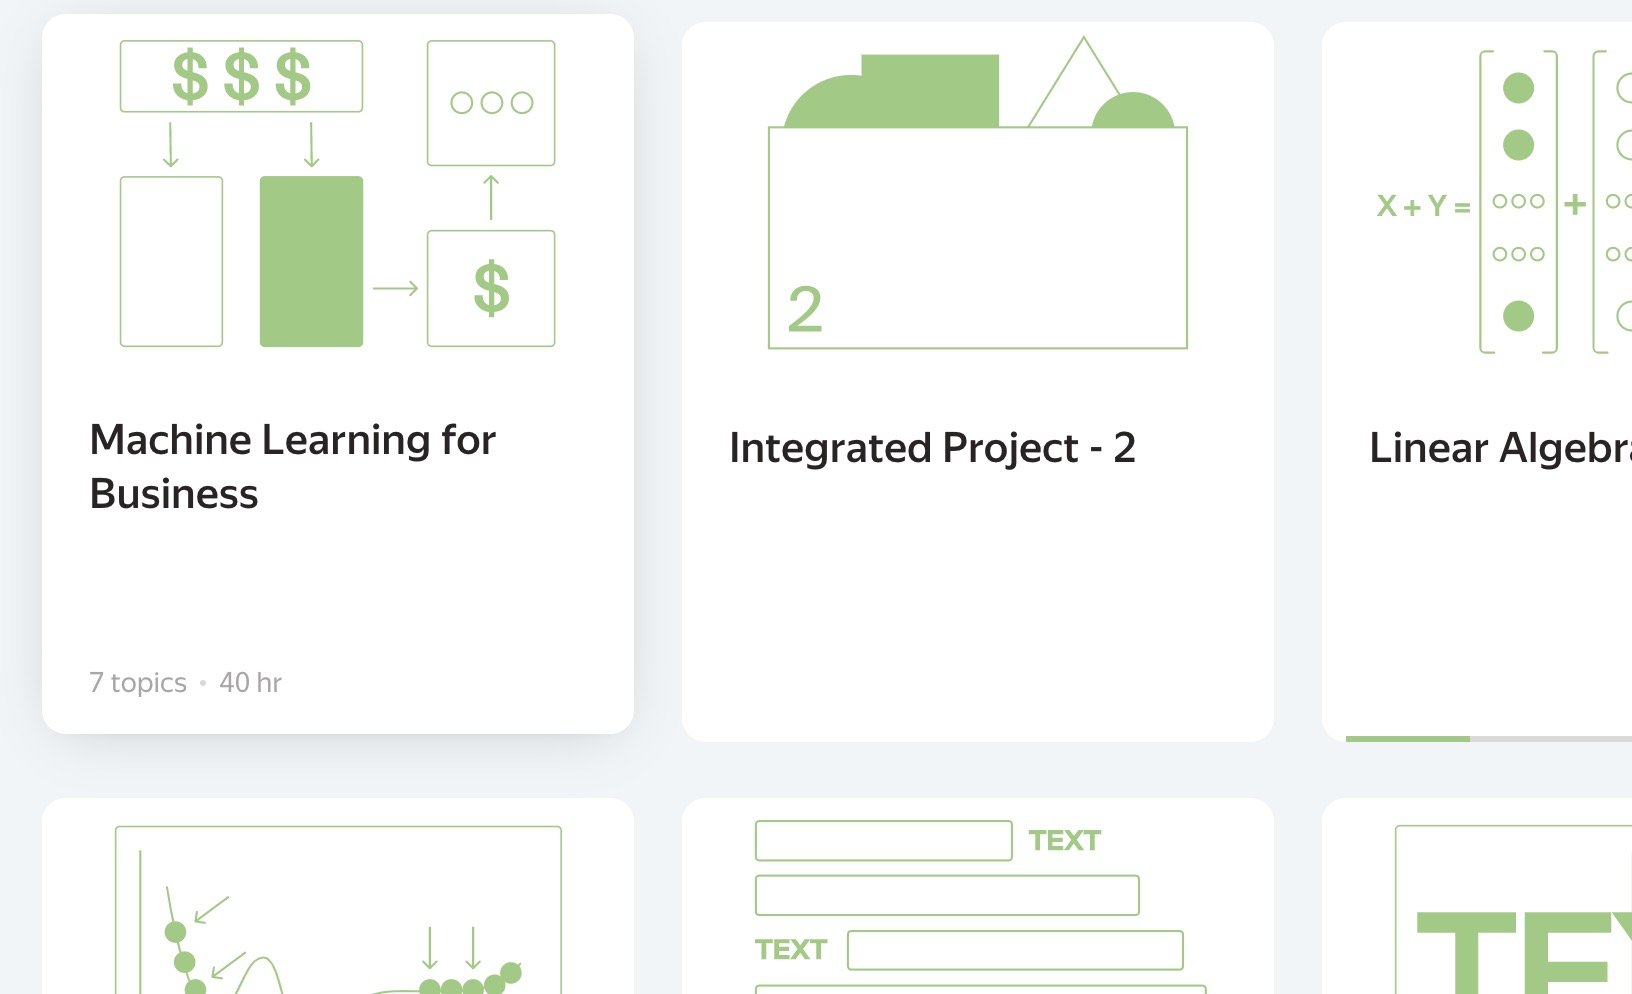Click the 7 topics label
The width and height of the screenshot is (1632, 994).
click(138, 683)
